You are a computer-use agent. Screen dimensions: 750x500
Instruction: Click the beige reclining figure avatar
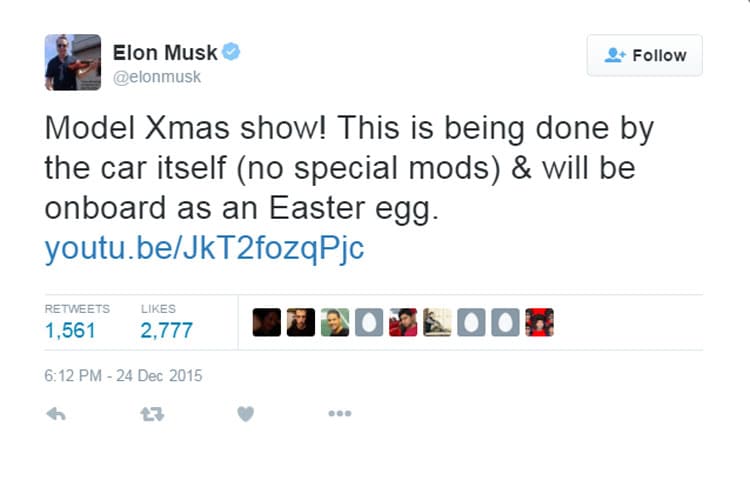coord(437,322)
